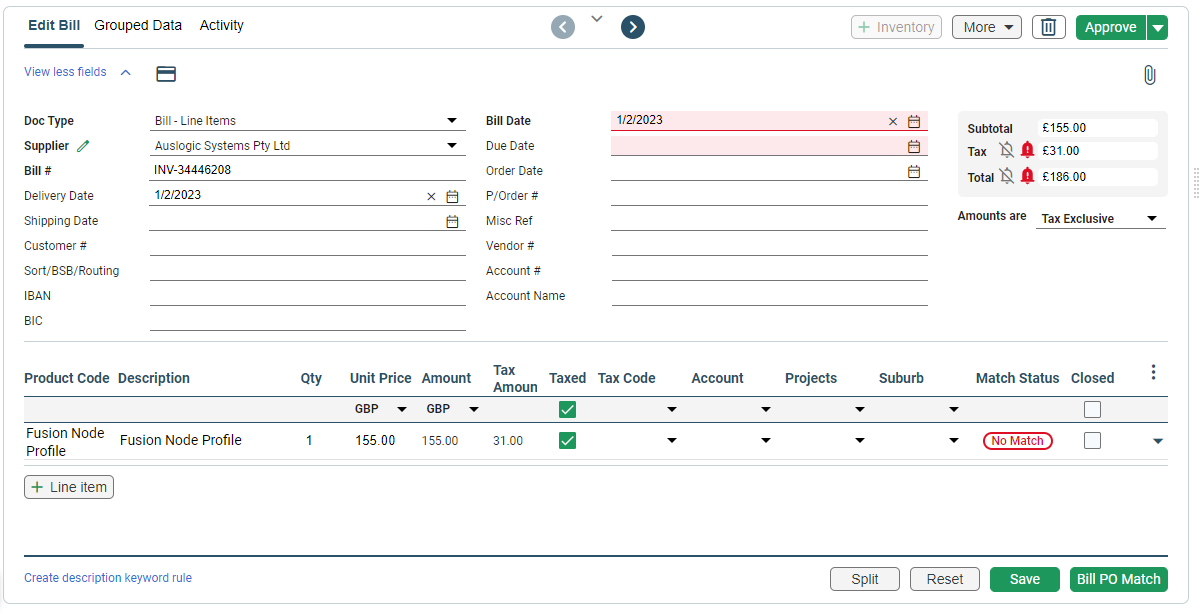The width and height of the screenshot is (1200, 616).
Task: Click muted bell icon beside Total
Action: [x=1006, y=176]
